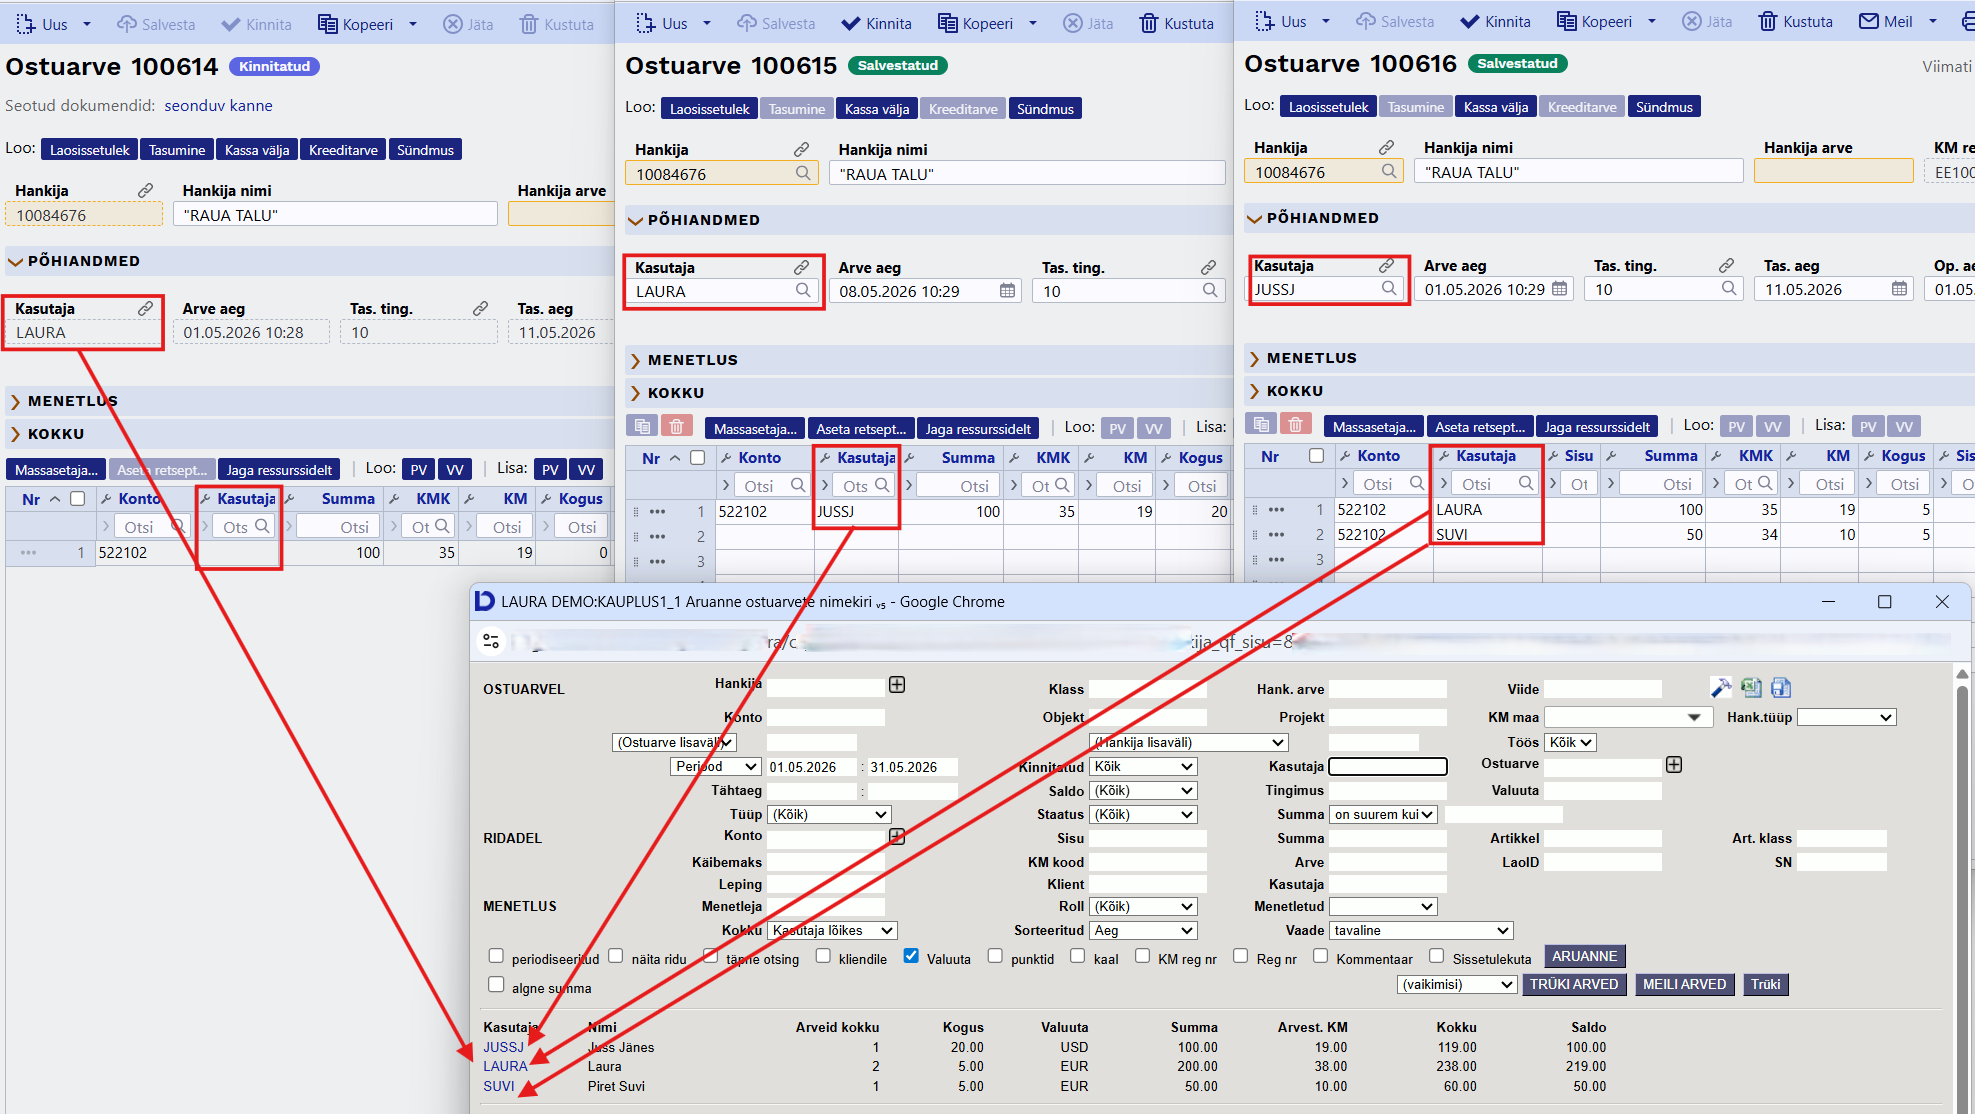Enable the periodiseeritud checkbox

[496, 956]
